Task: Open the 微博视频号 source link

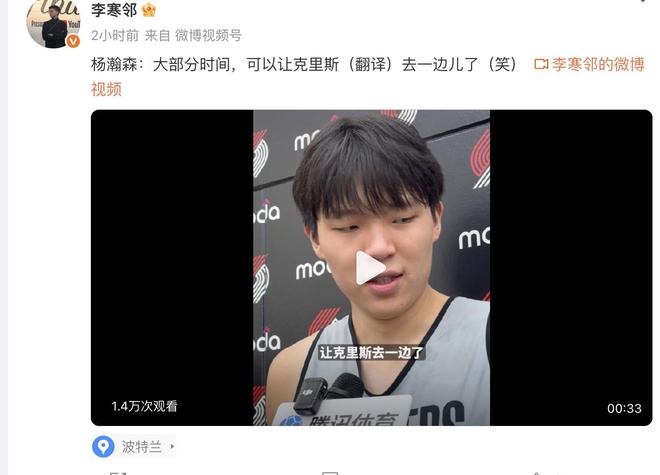Action: pyautogui.click(x=208, y=35)
